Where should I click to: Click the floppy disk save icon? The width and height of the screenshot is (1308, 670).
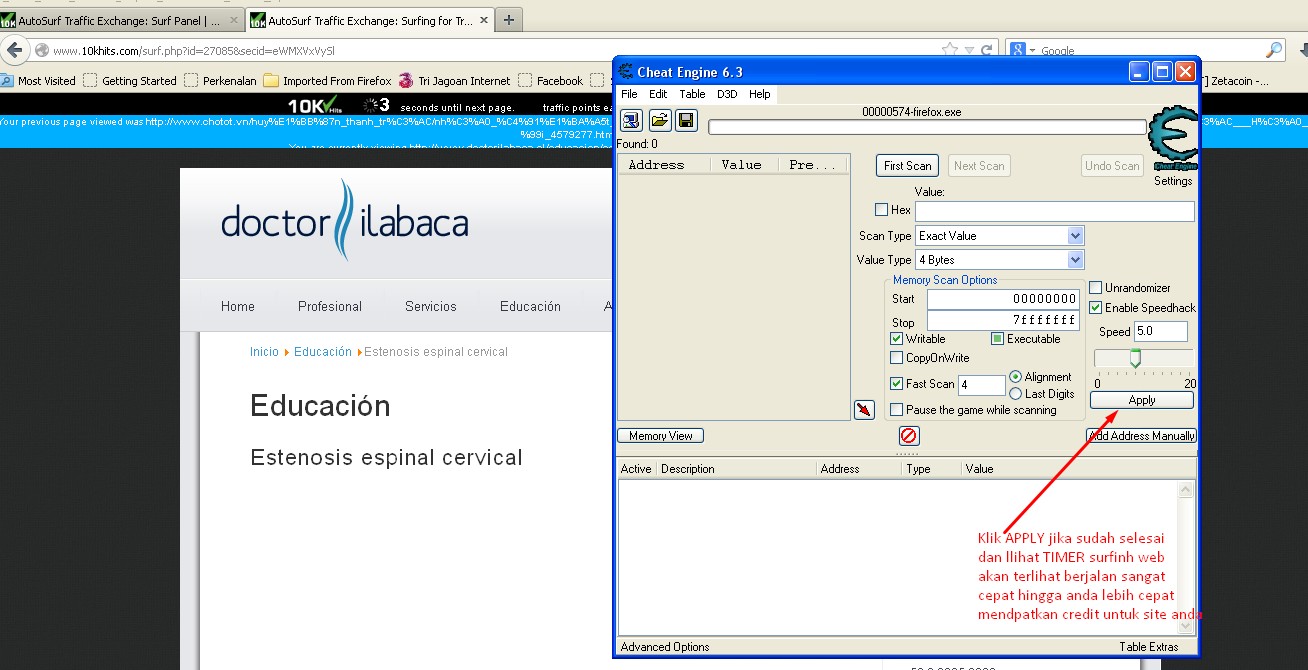click(686, 121)
